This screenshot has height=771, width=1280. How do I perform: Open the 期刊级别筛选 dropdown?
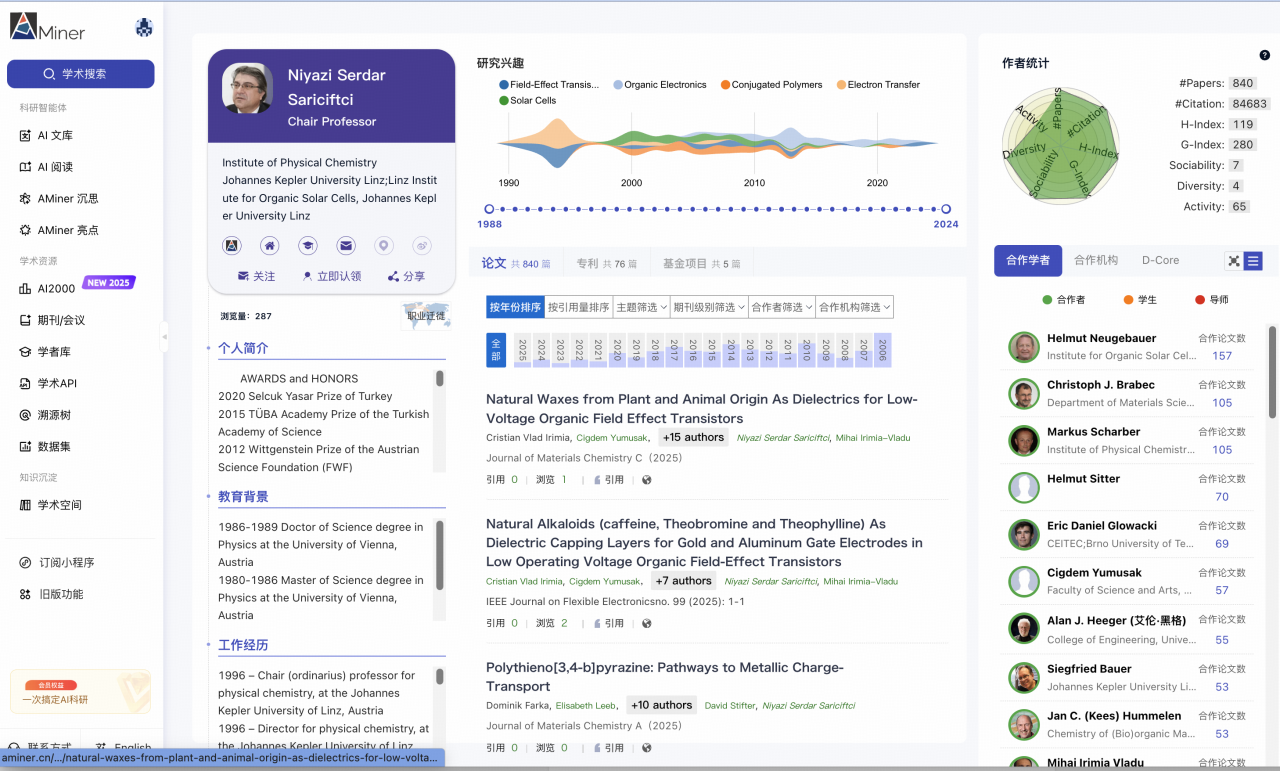click(x=710, y=307)
